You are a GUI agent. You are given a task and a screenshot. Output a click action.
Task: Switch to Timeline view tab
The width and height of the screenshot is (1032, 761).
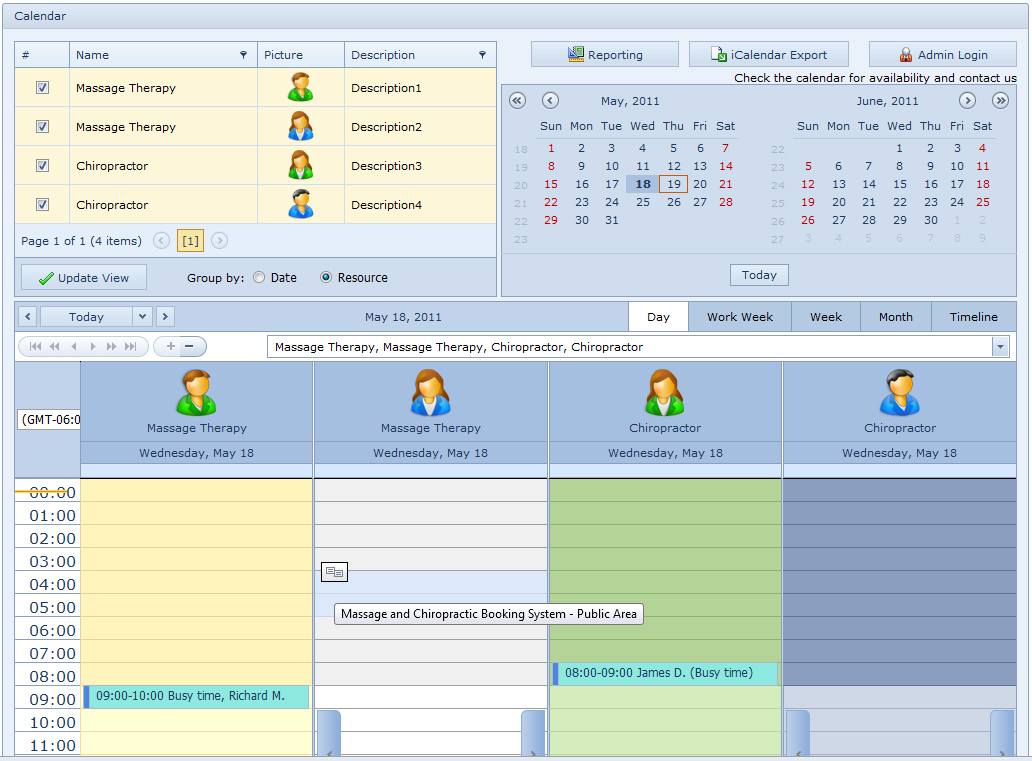click(973, 317)
